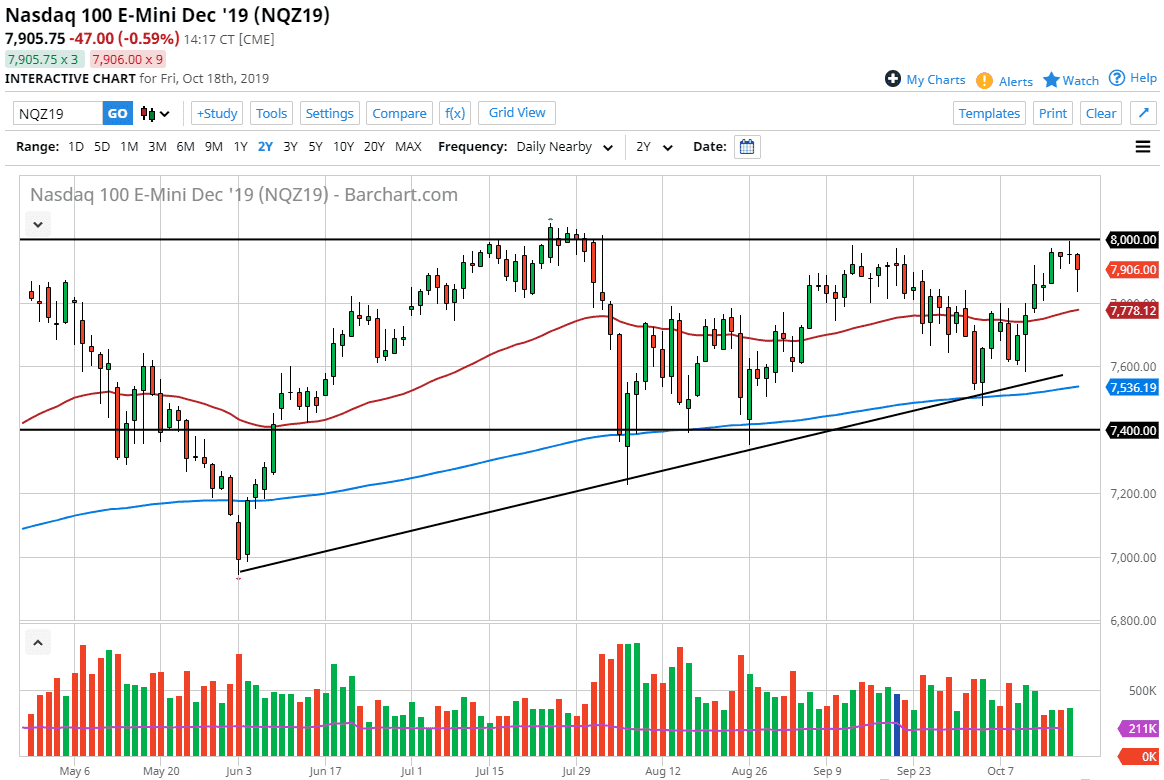The width and height of the screenshot is (1164, 780).
Task: Open the f(x) expressions tool
Action: pos(455,113)
